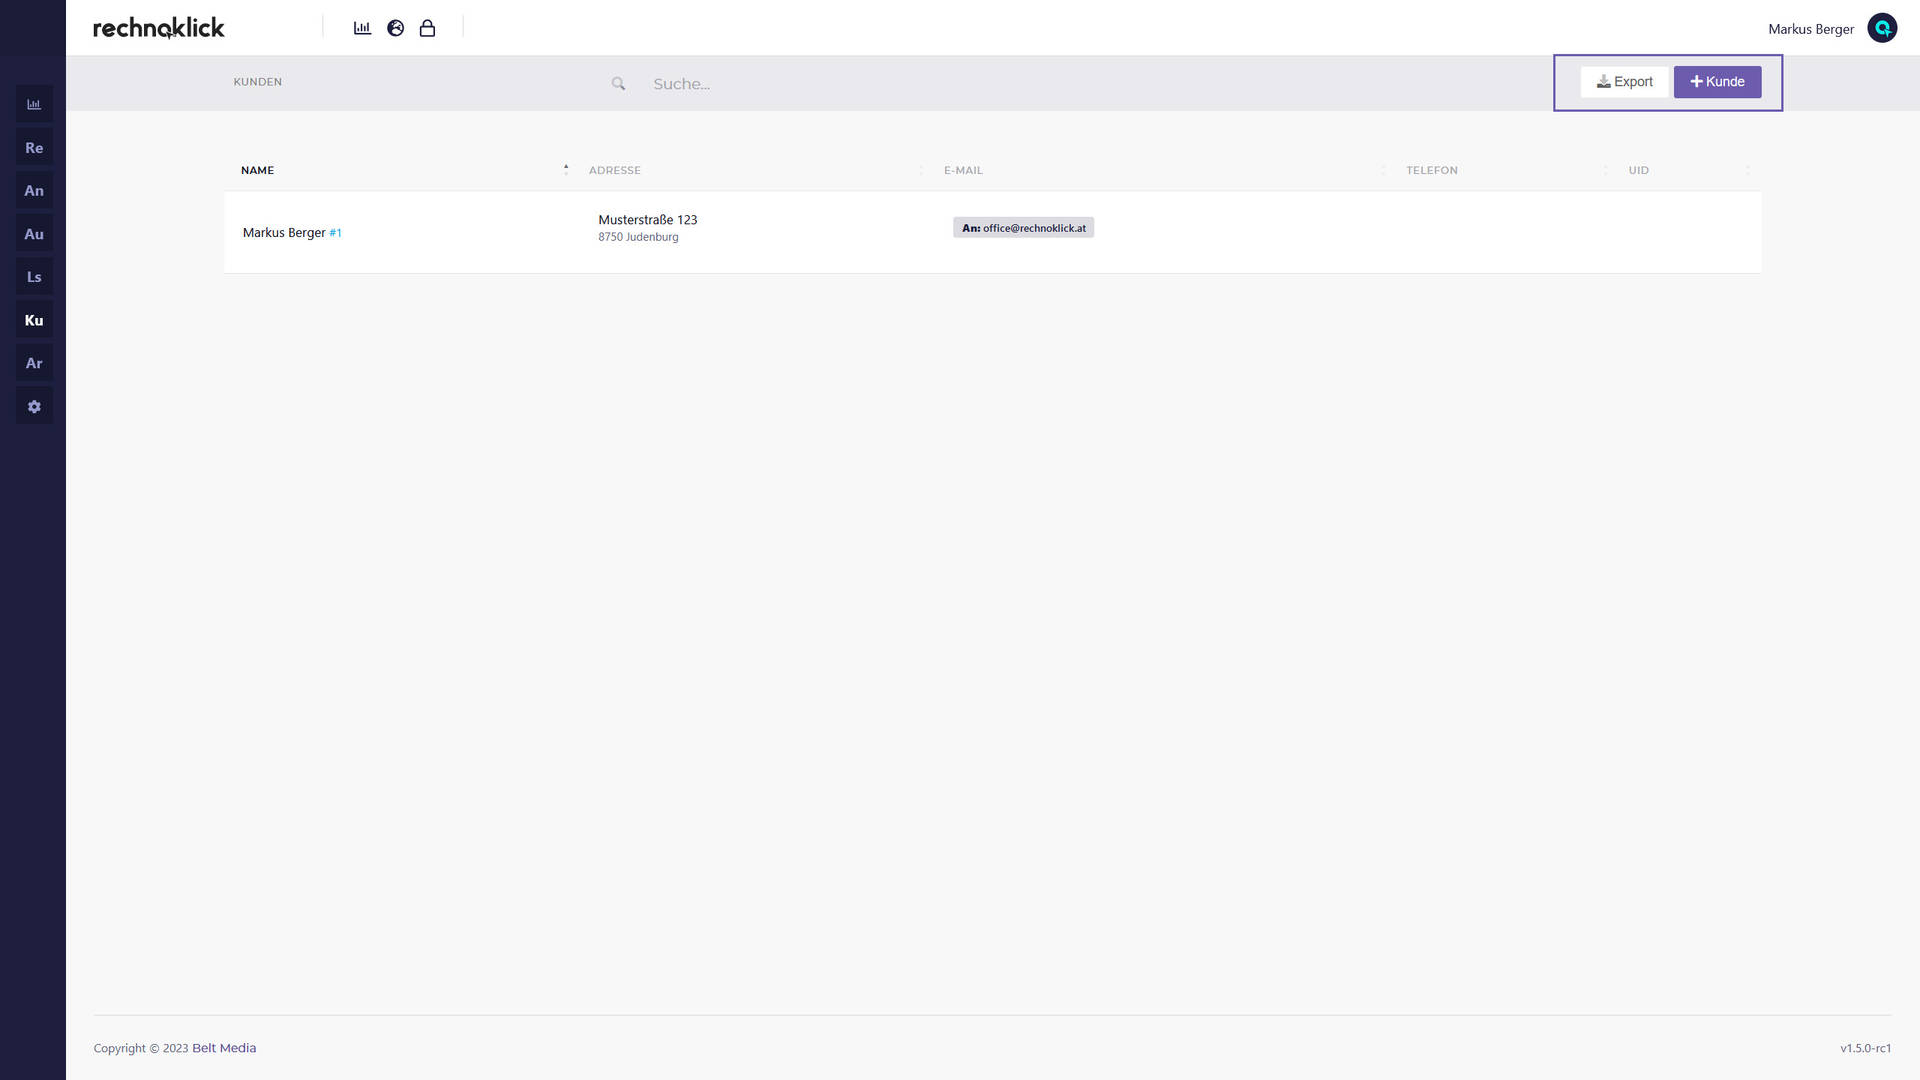Add a new Kunde
1920x1080 pixels.
pos(1717,82)
